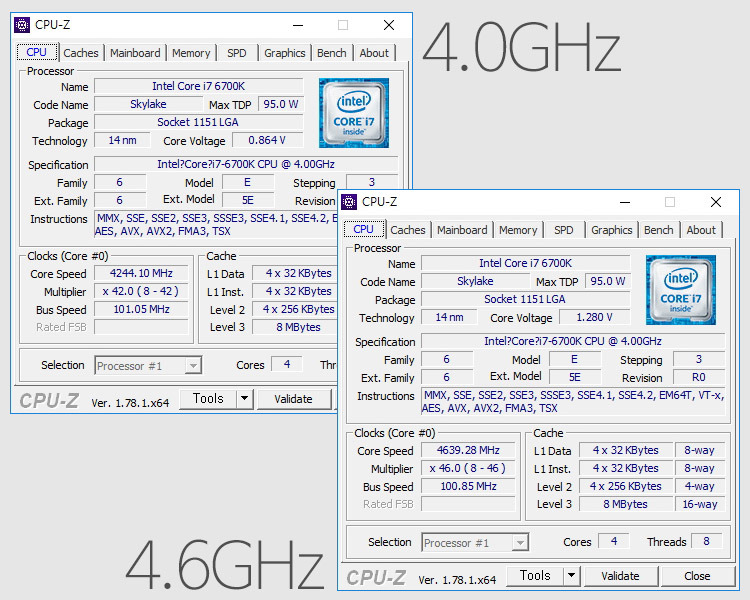The image size is (750, 600).
Task: Click Code Name Skylake in front window
Action: tap(475, 281)
